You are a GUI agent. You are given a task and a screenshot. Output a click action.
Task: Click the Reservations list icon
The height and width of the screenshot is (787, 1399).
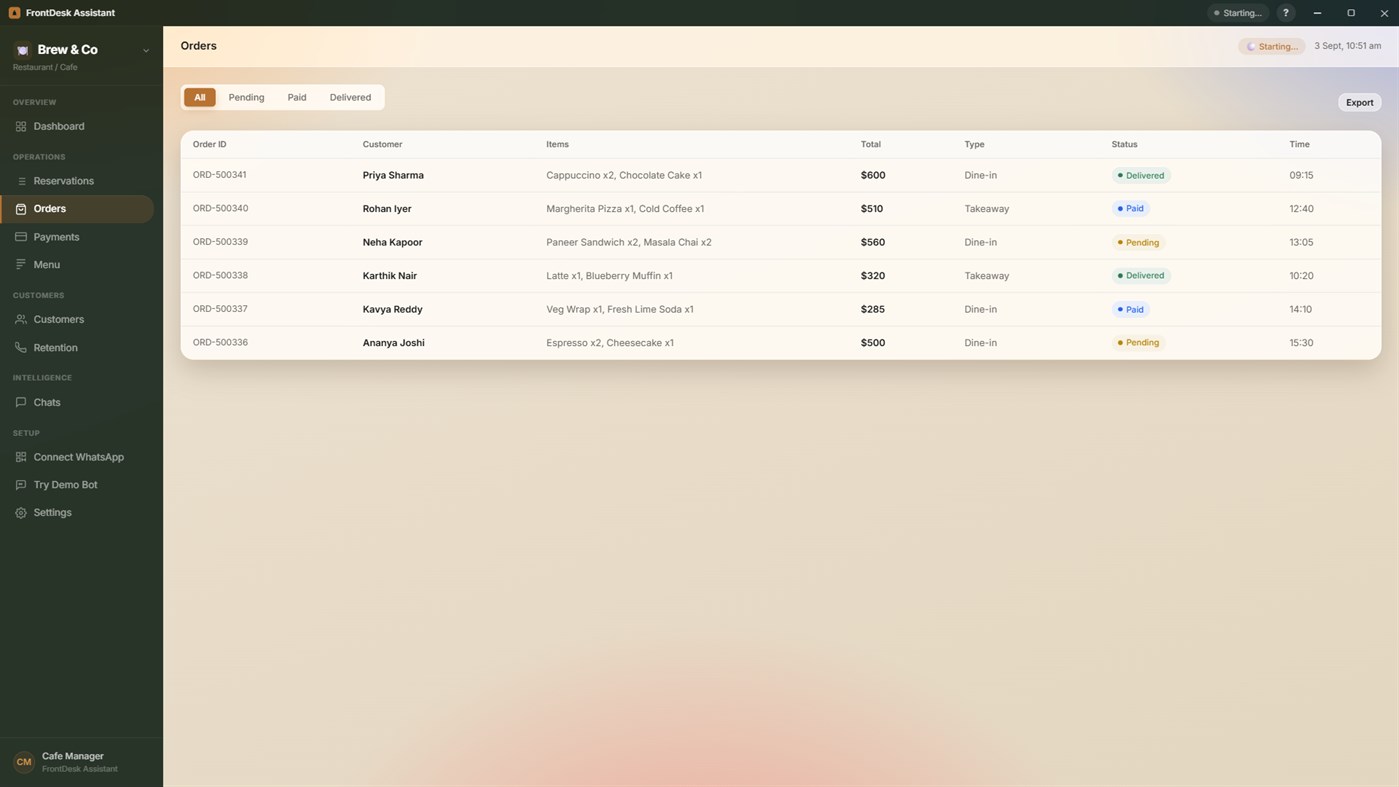click(x=21, y=181)
